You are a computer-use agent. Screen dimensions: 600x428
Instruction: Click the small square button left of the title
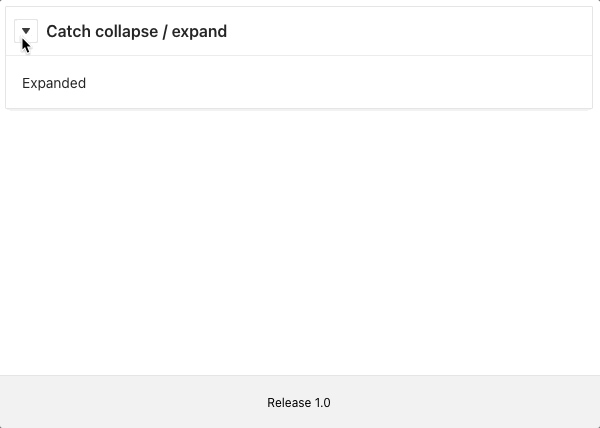26,31
